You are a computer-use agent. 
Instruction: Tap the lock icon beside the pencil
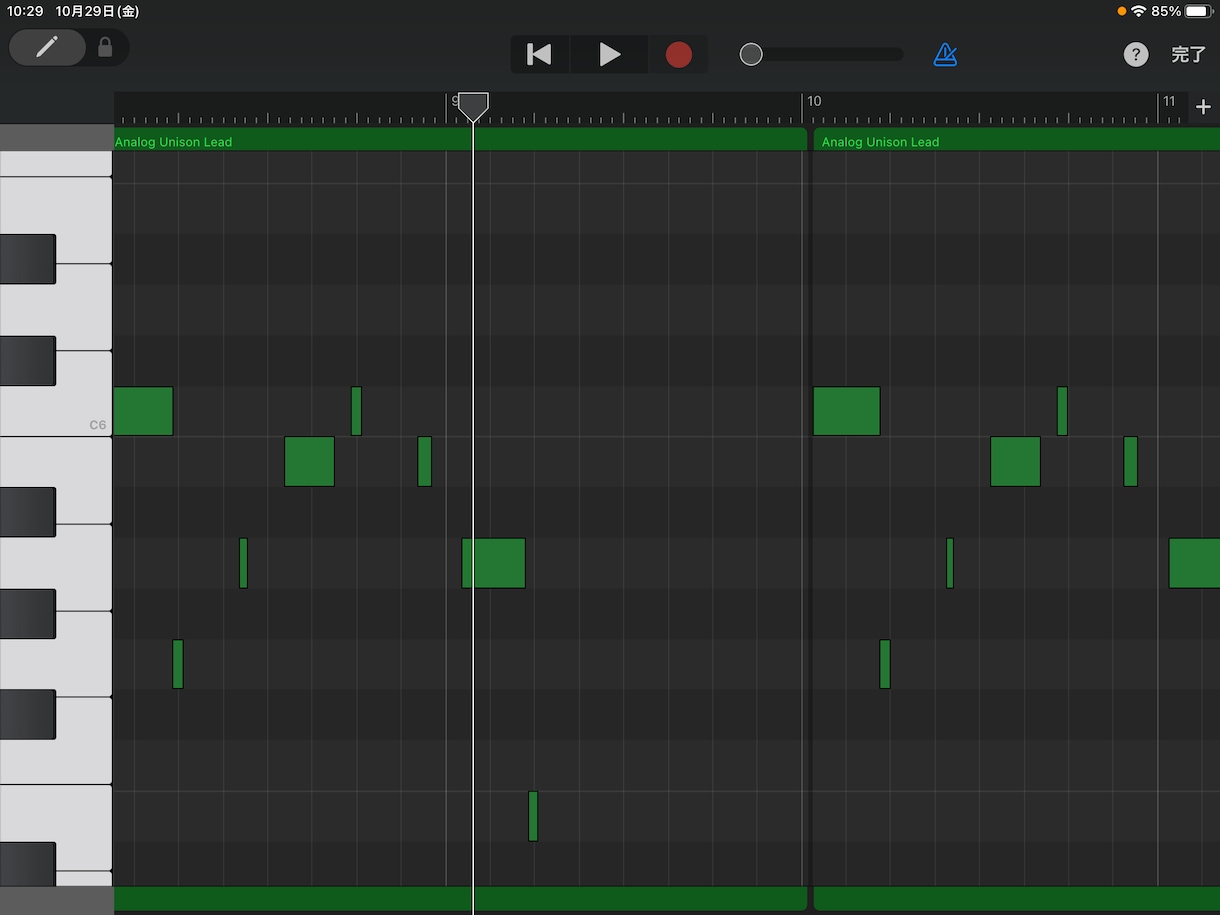point(105,47)
